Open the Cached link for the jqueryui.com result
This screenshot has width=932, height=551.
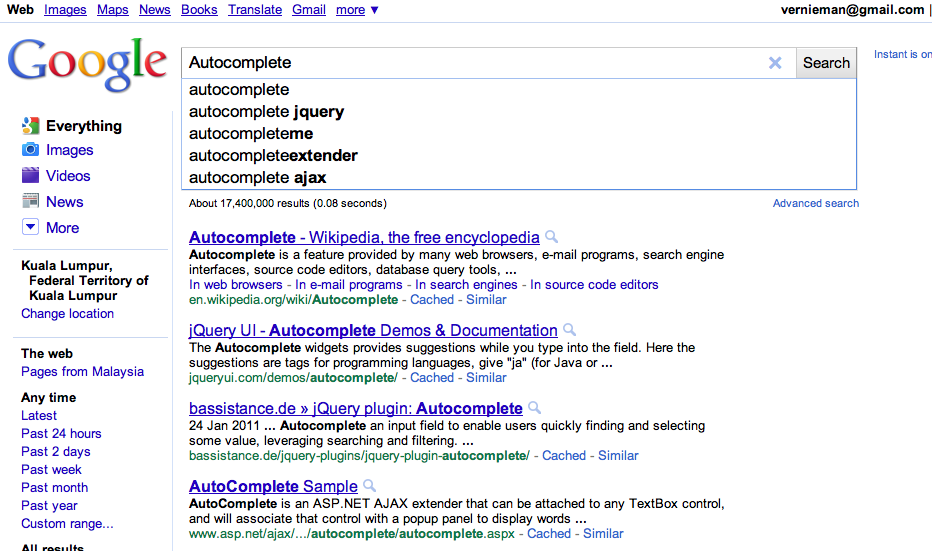pos(432,377)
